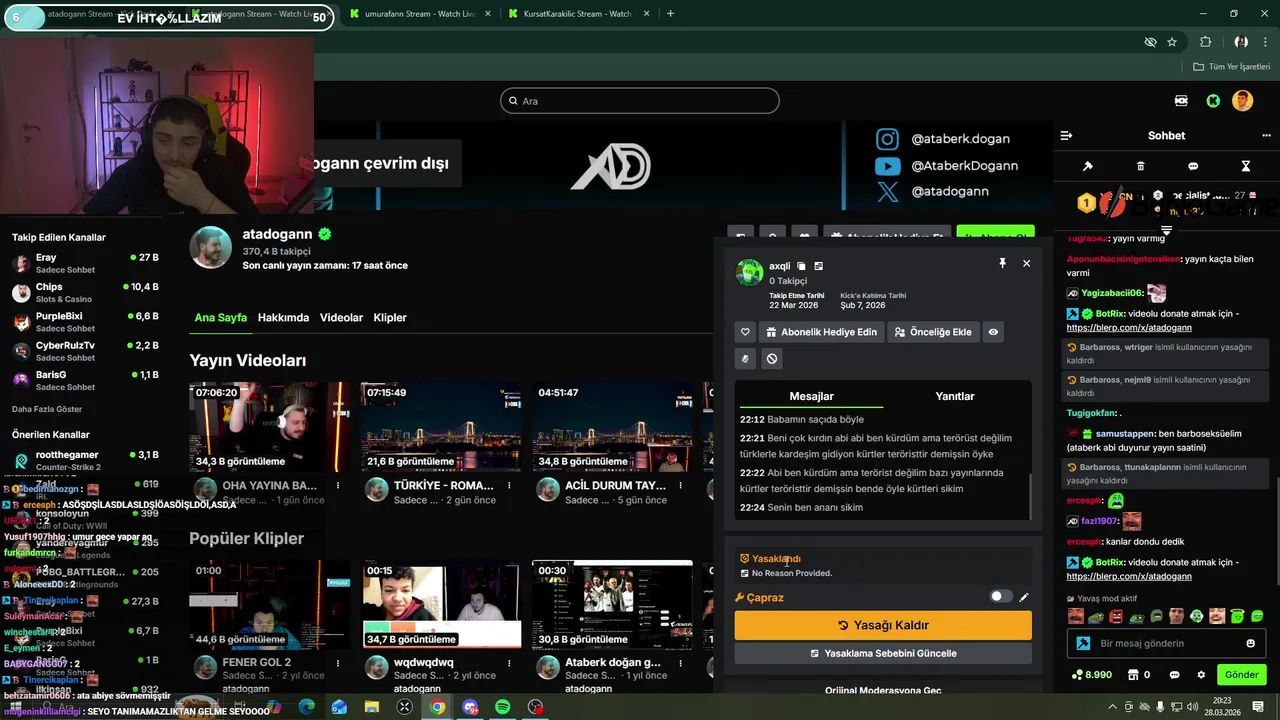
Task: Toggle the Çapraz switch
Action: tap(1001, 596)
